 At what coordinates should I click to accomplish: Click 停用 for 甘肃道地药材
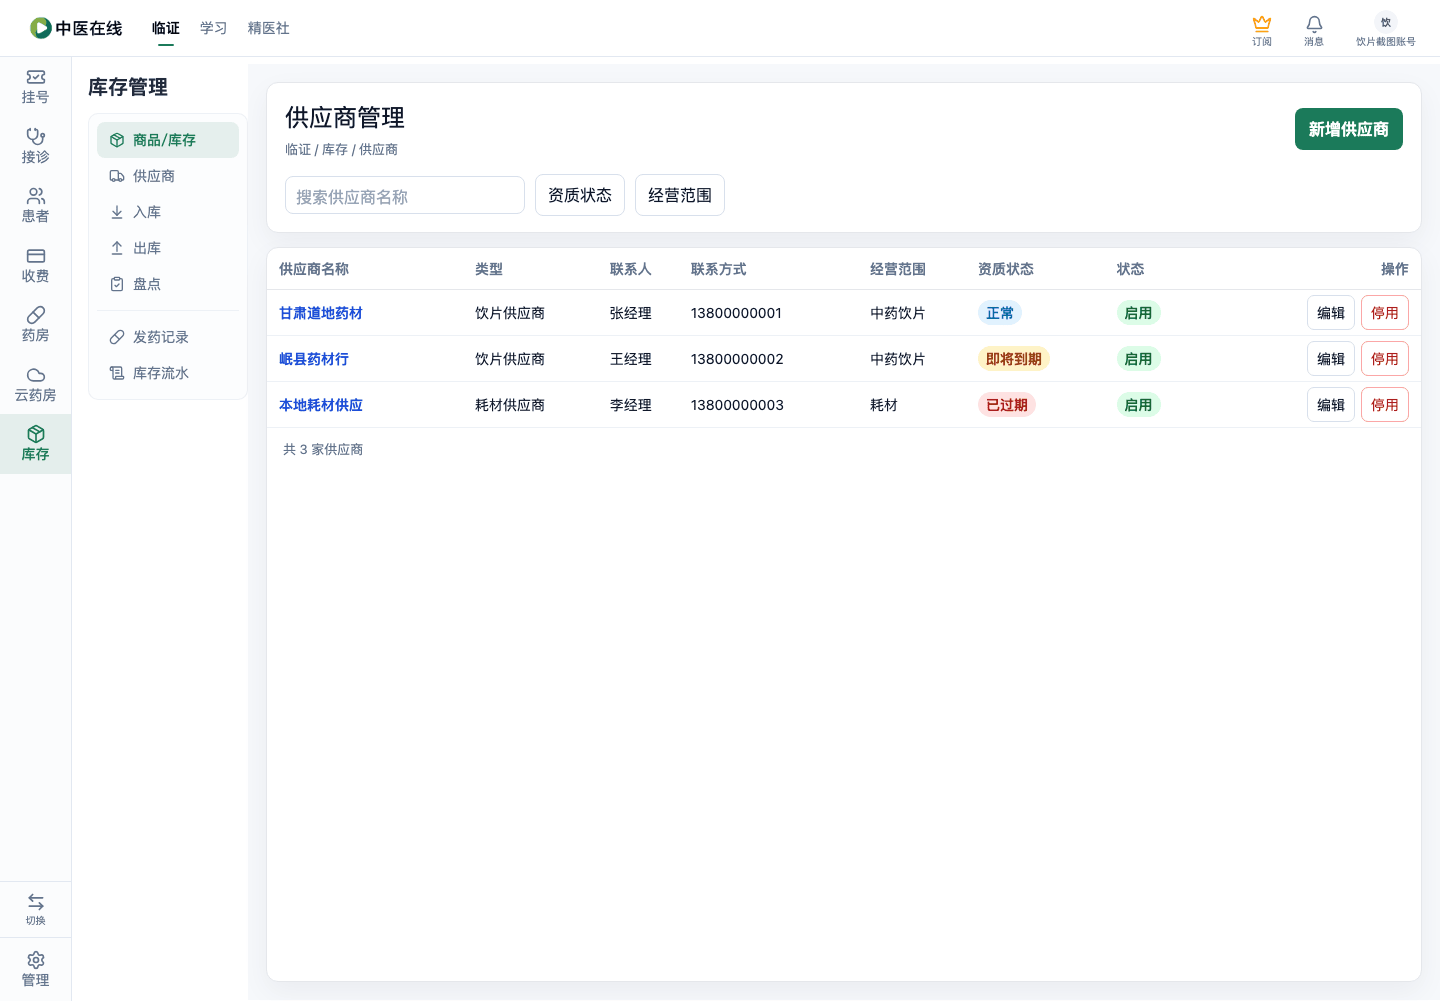(x=1385, y=313)
